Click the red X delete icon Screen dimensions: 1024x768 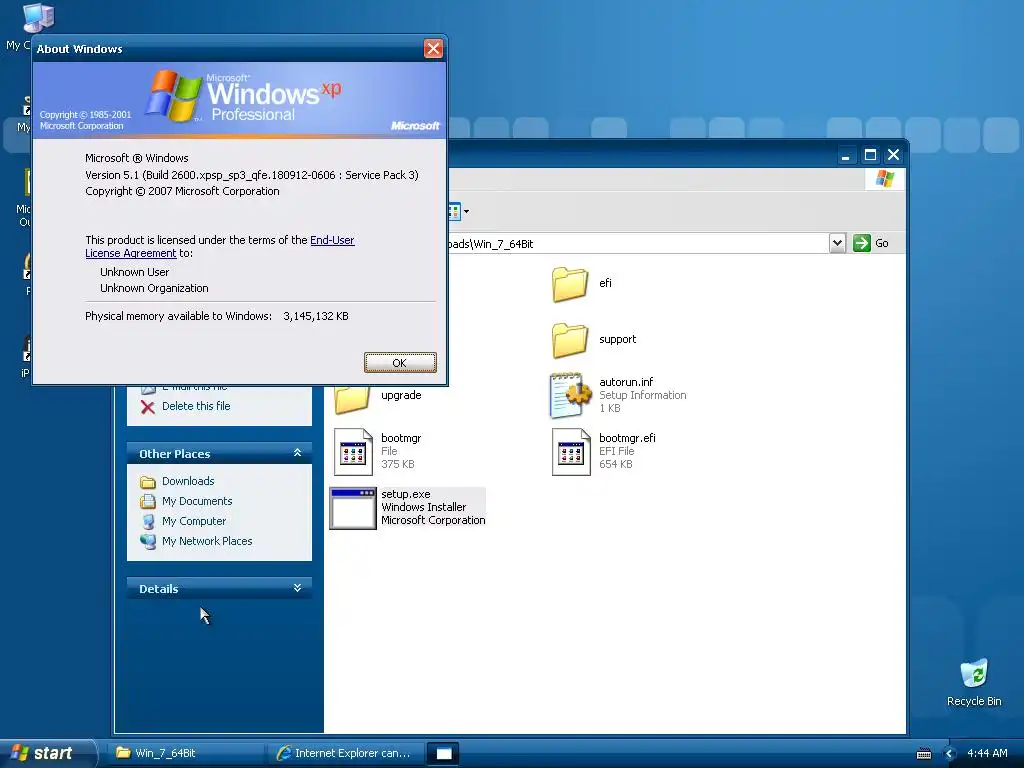[x=148, y=407]
